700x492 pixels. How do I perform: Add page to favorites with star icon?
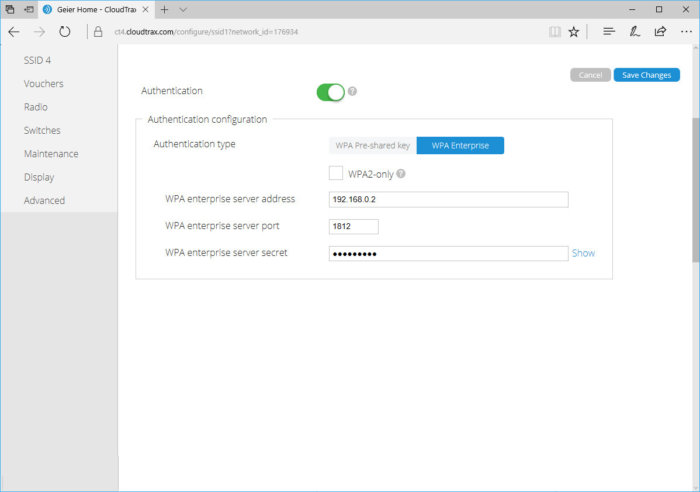[x=574, y=32]
